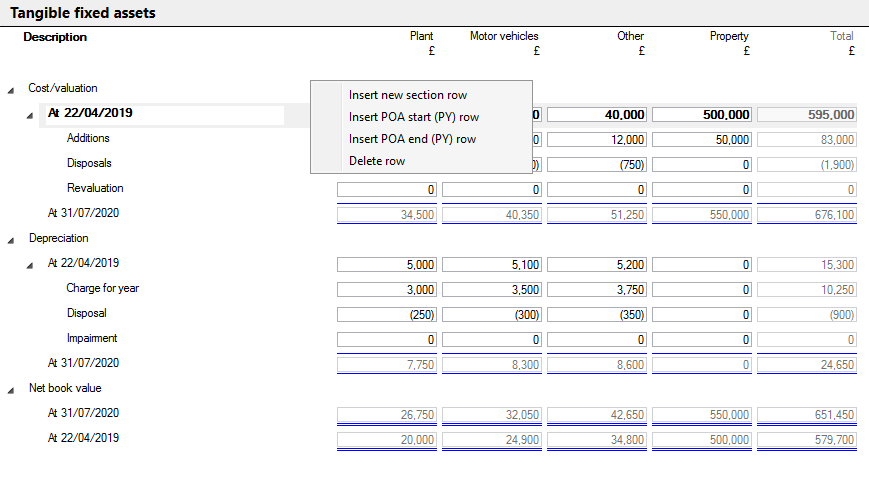Click the Plant column header
869x483 pixels.
coord(421,36)
